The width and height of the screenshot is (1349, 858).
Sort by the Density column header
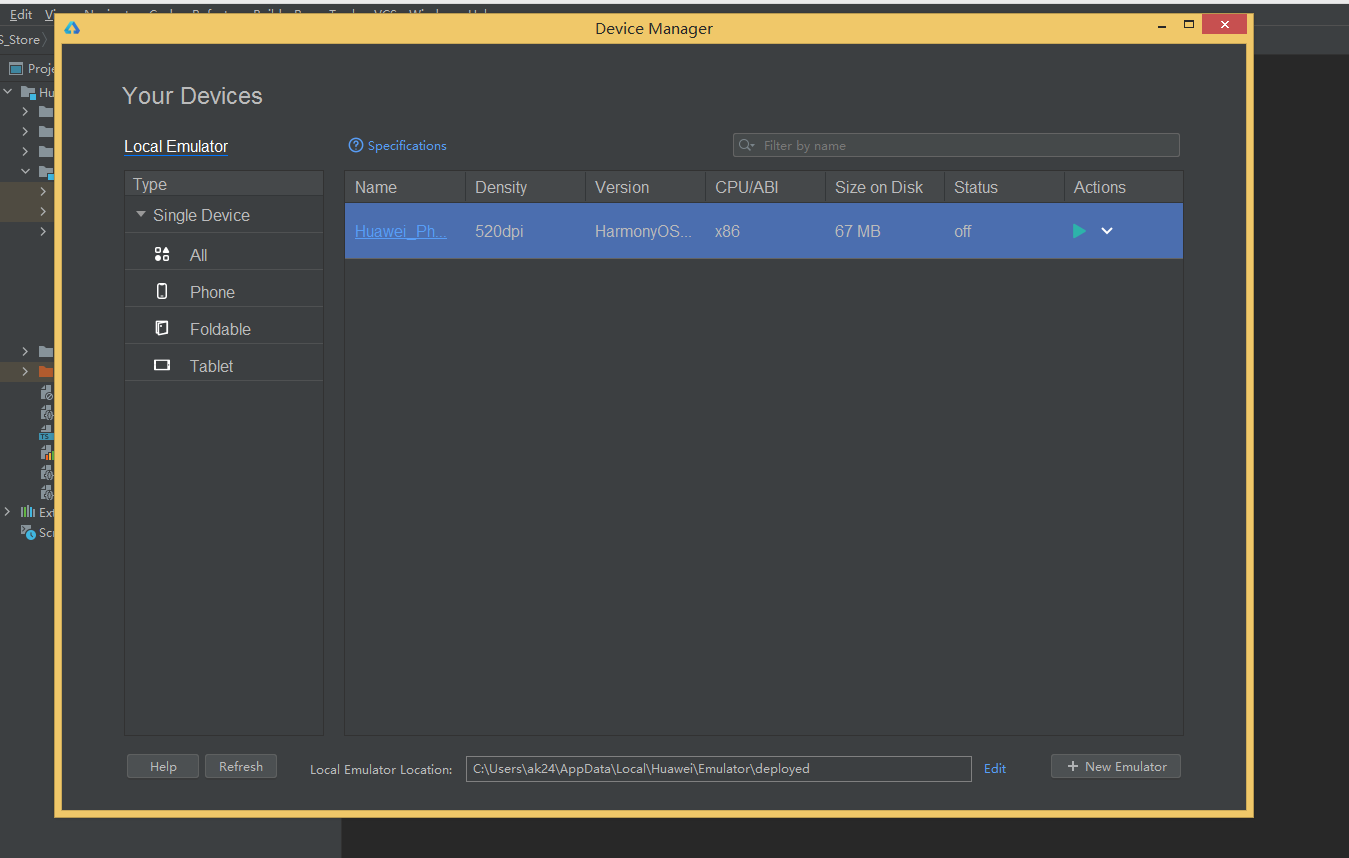pos(525,187)
